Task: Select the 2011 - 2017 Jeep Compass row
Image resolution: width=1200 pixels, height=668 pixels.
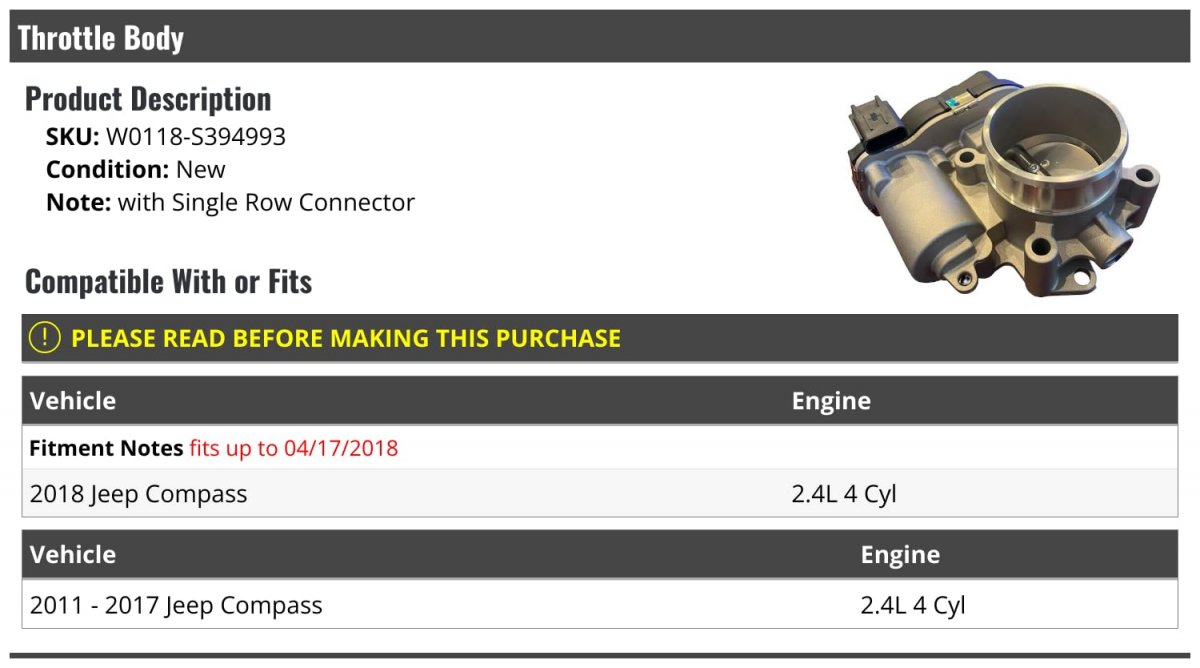Action: coord(600,604)
